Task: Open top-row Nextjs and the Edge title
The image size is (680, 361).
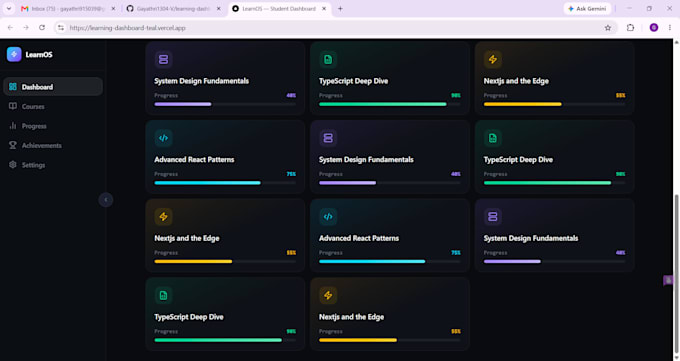Action: click(x=516, y=81)
